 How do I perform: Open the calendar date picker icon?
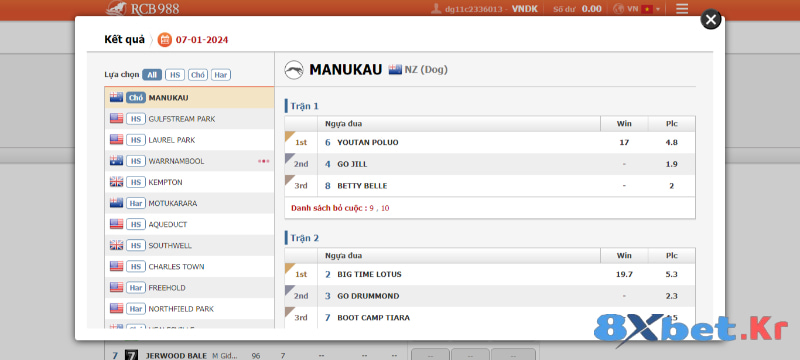click(x=164, y=40)
